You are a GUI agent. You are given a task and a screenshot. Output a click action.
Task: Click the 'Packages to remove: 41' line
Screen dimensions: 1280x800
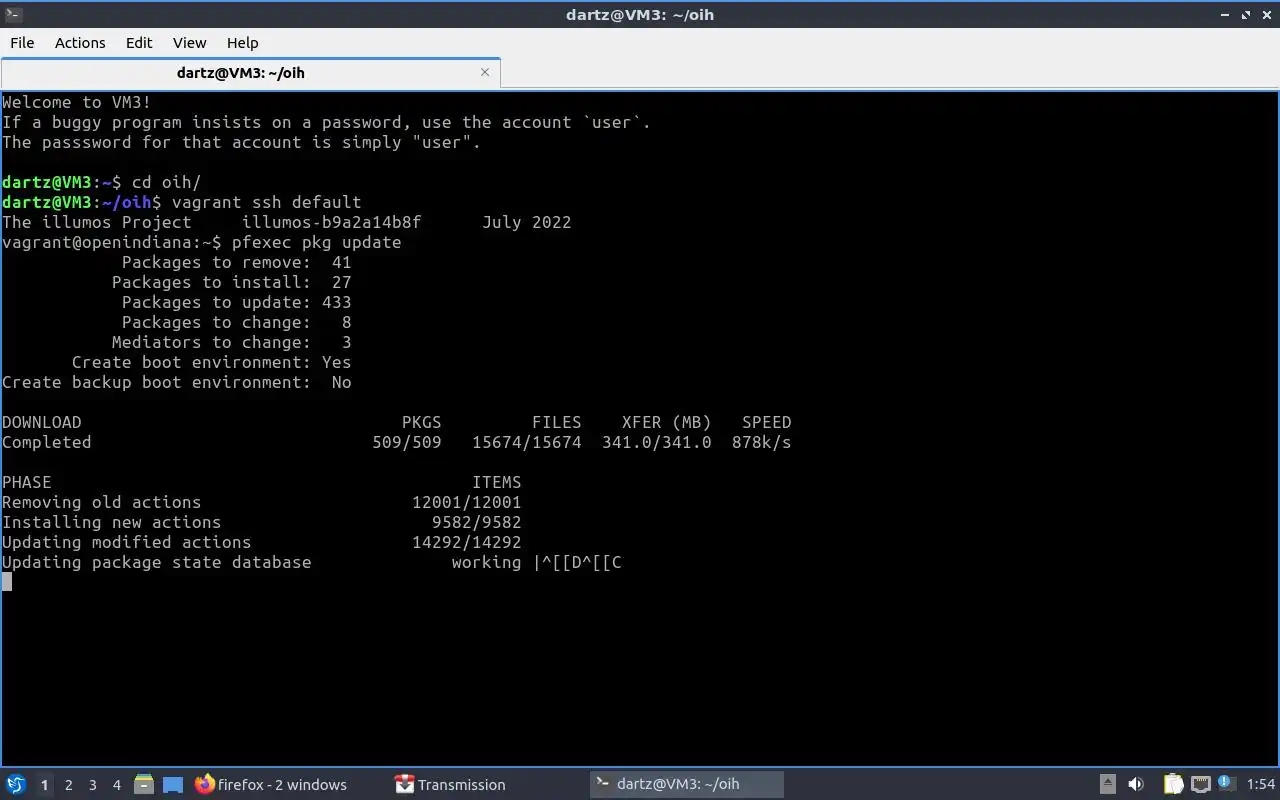[x=236, y=262]
